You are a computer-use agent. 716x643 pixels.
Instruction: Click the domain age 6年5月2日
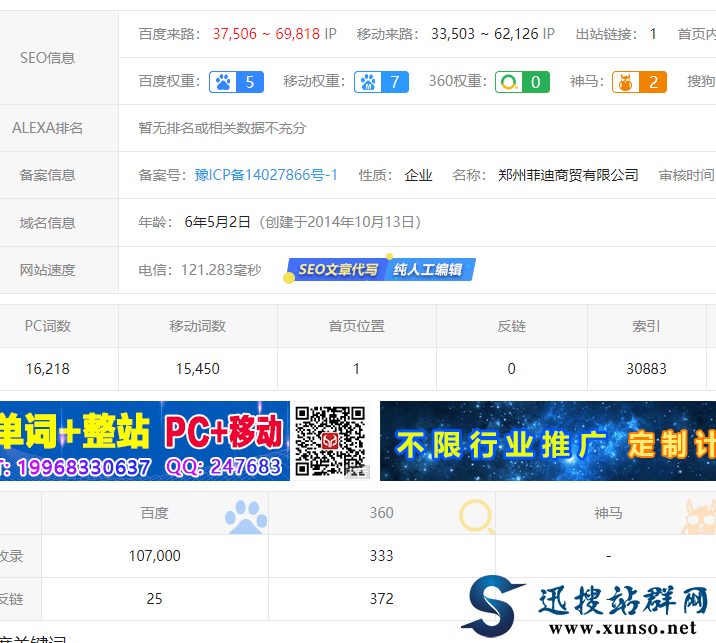tap(217, 222)
